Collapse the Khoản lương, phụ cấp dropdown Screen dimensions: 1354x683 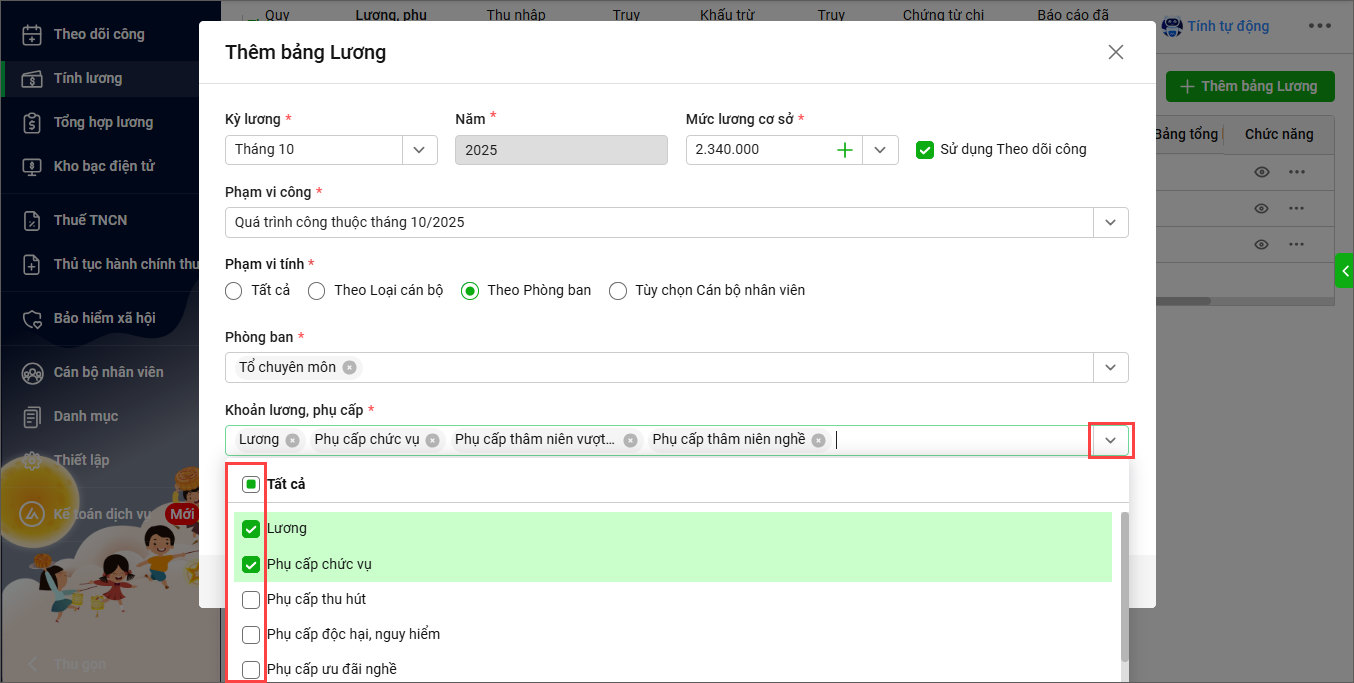1110,441
